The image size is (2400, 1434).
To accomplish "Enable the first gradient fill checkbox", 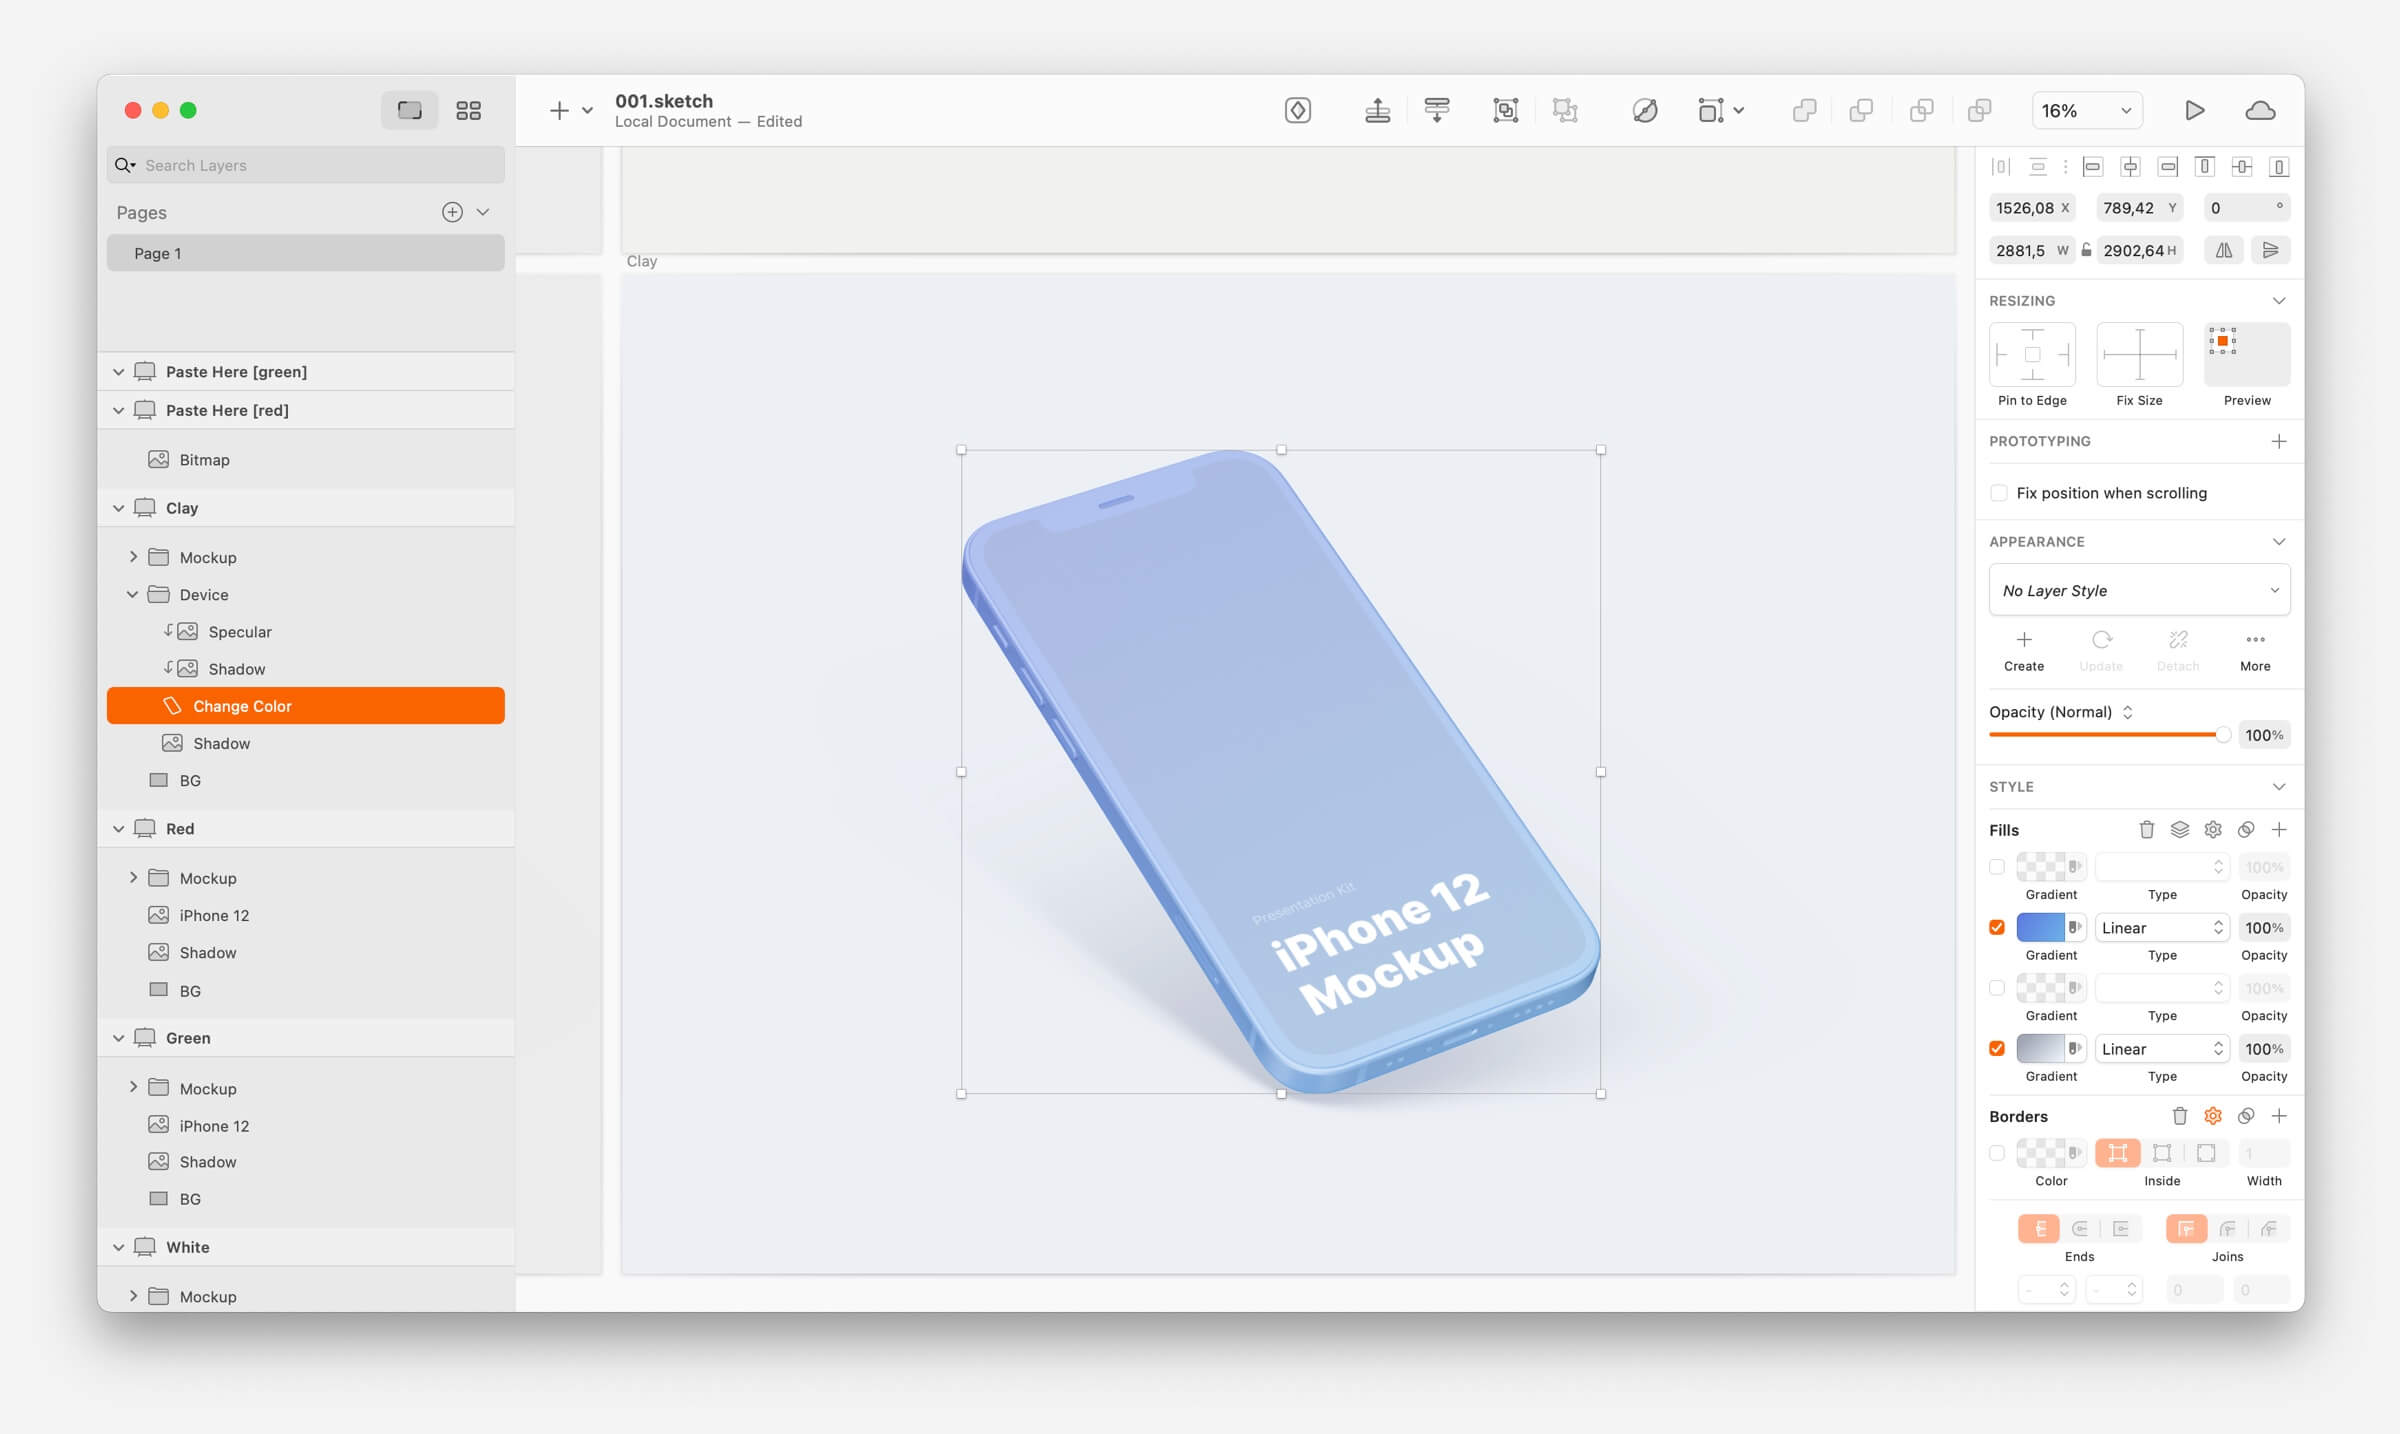I will click(x=1997, y=867).
